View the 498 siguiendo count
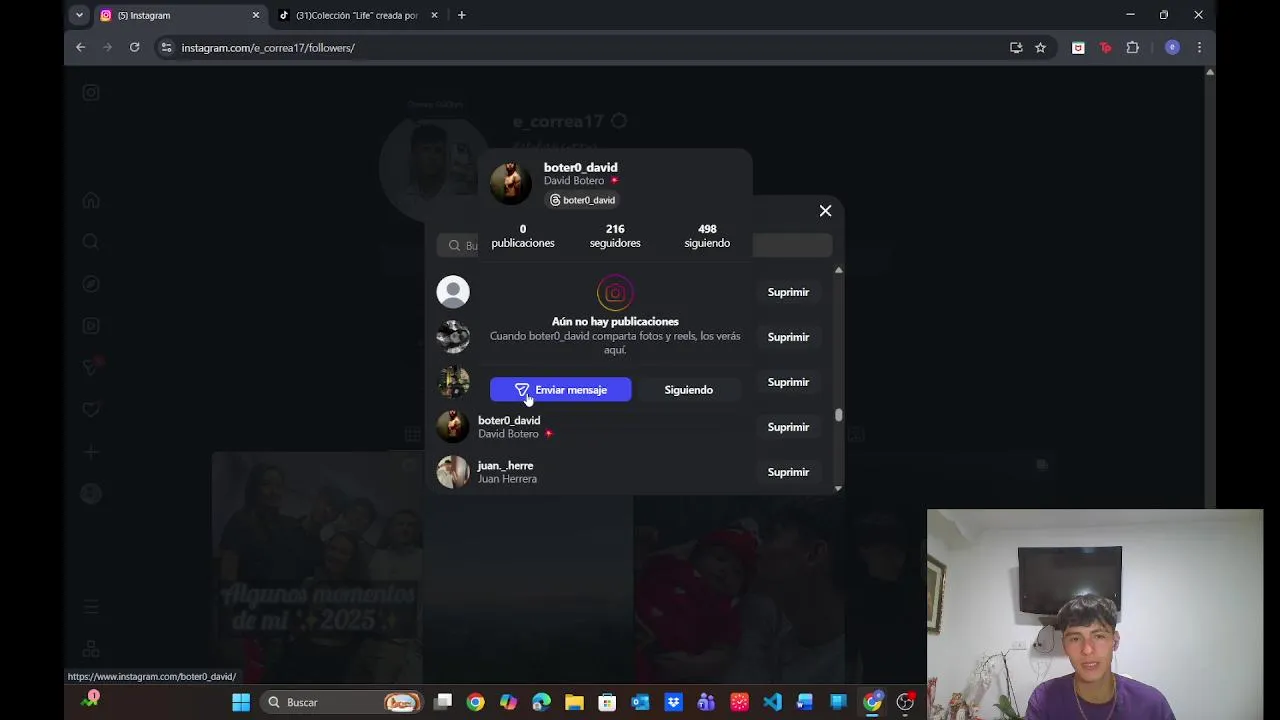 (707, 236)
